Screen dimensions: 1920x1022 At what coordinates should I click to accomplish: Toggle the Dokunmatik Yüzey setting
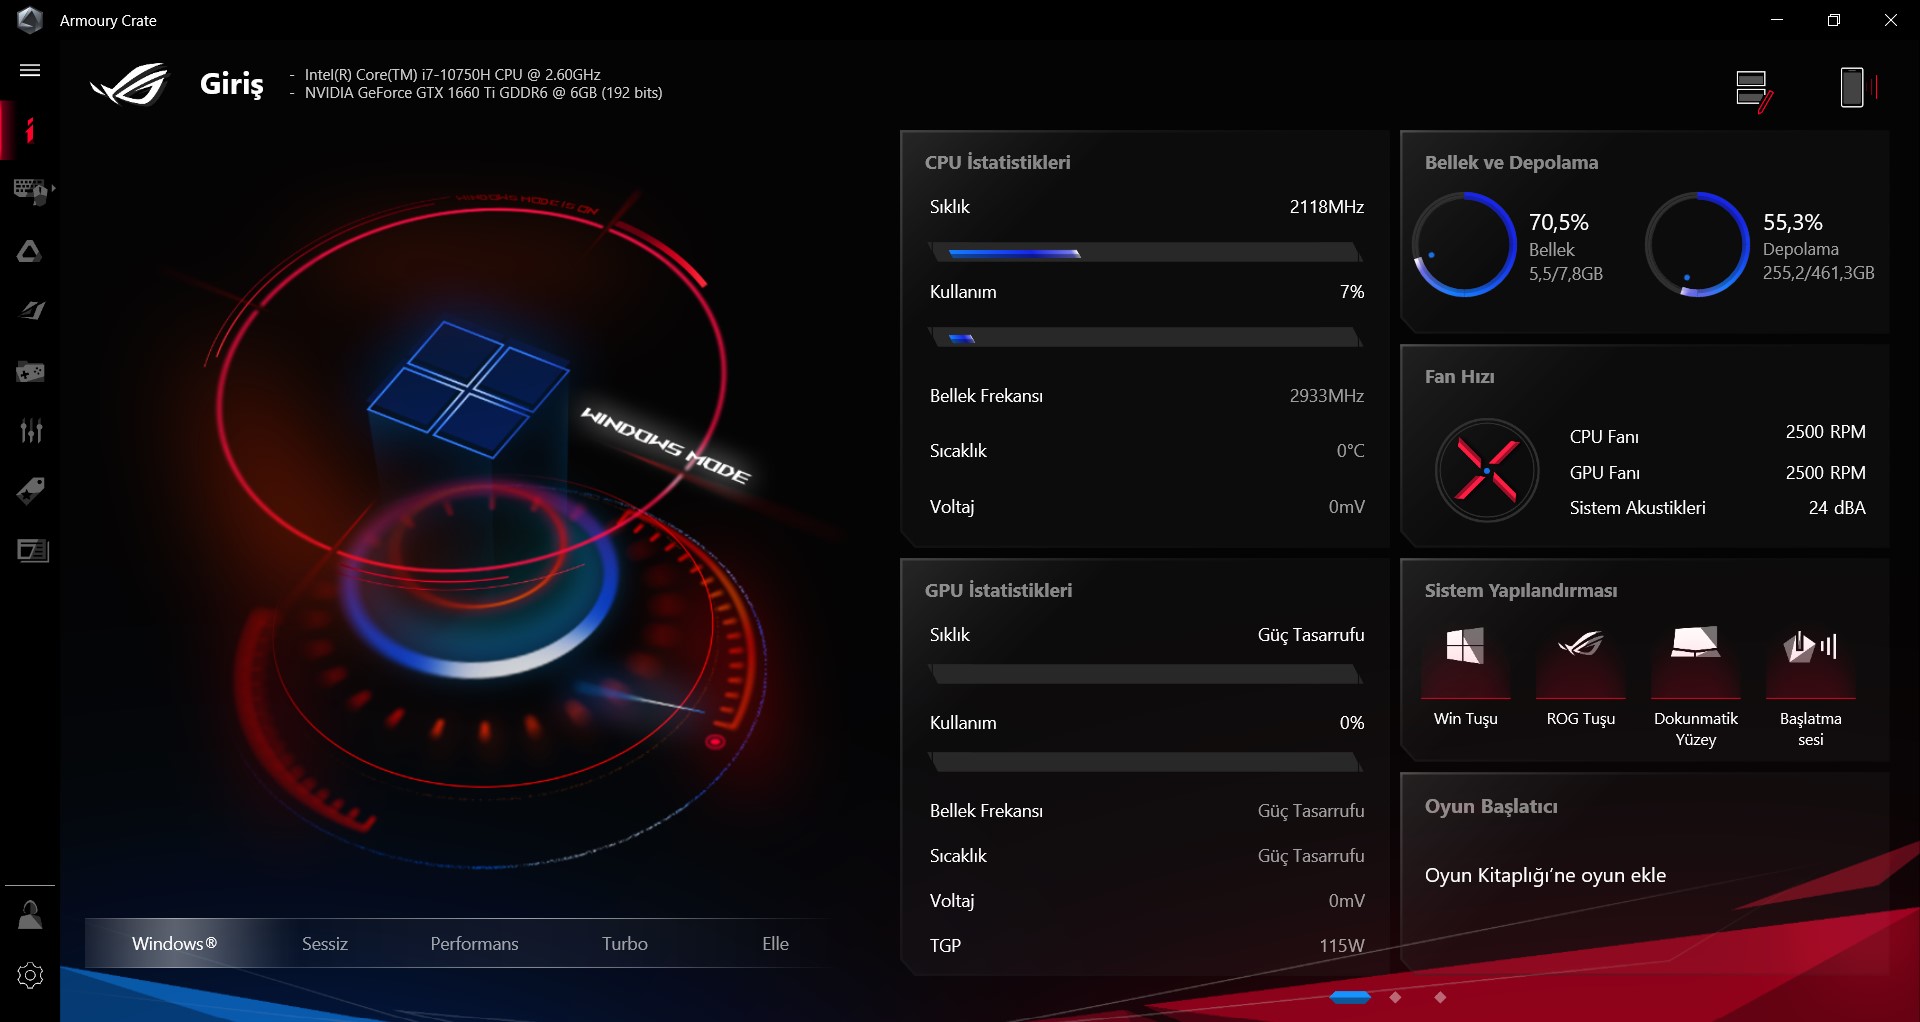point(1695,686)
